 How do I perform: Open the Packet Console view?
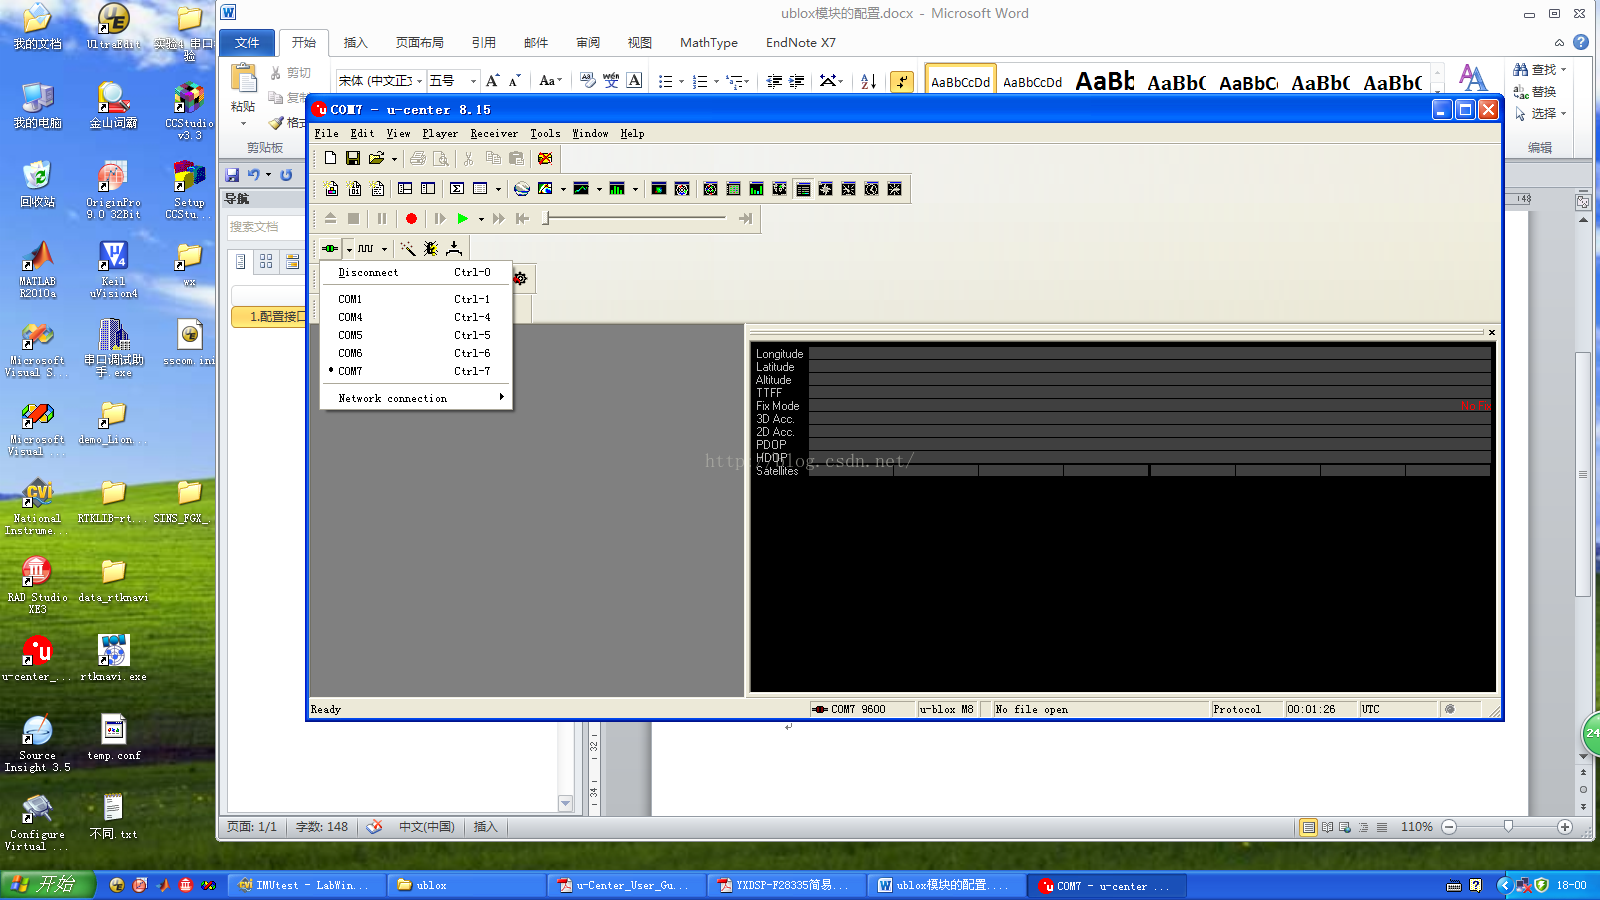coord(331,188)
